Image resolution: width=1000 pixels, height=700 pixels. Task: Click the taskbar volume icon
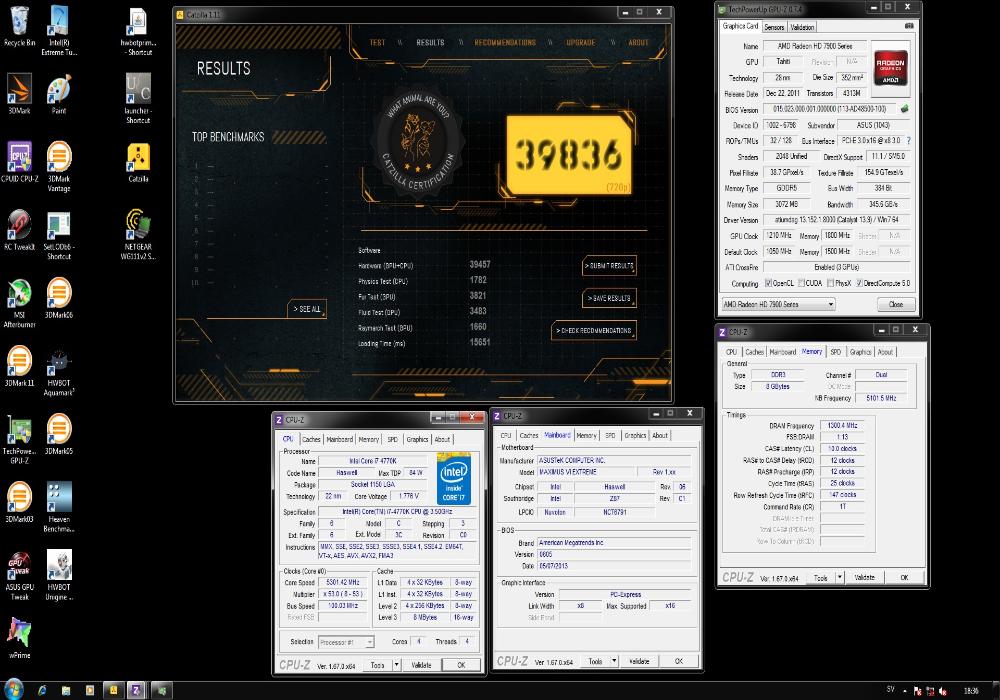(943, 690)
